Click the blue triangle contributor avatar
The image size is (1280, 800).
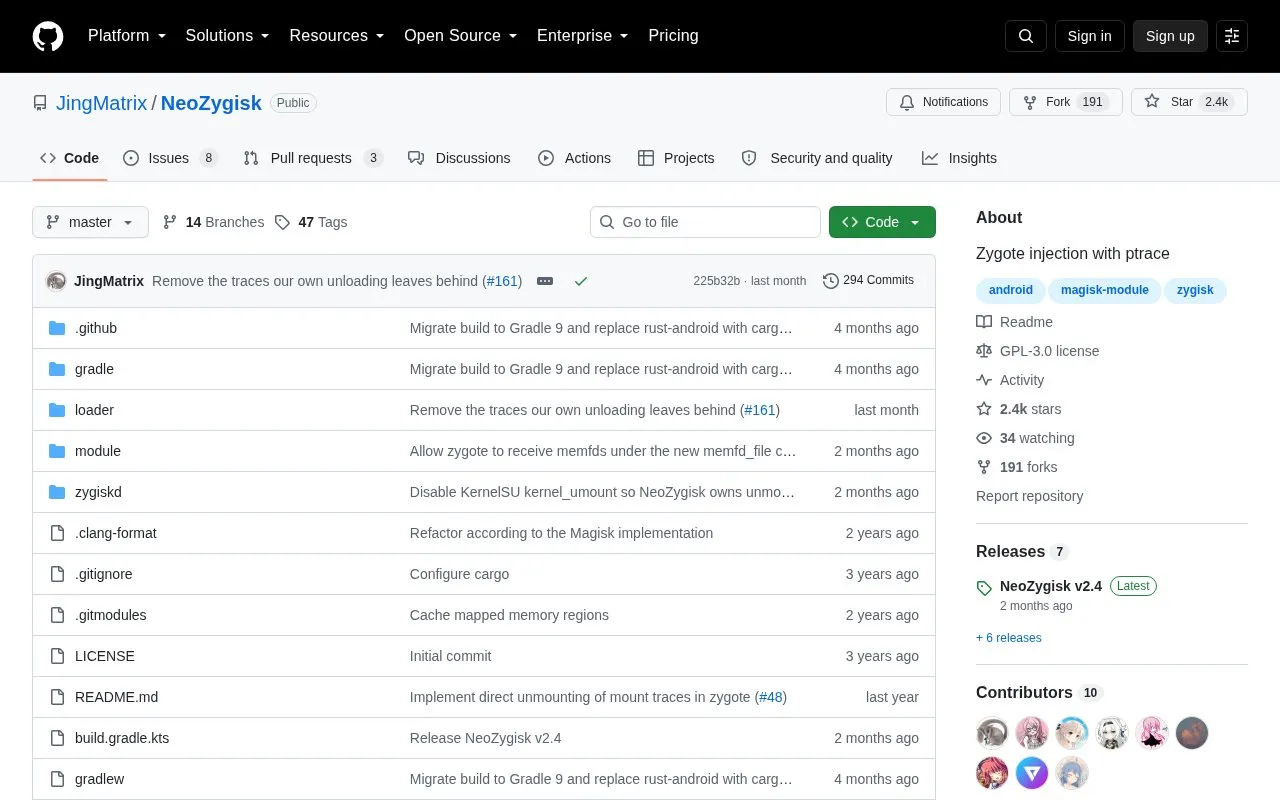[1032, 773]
